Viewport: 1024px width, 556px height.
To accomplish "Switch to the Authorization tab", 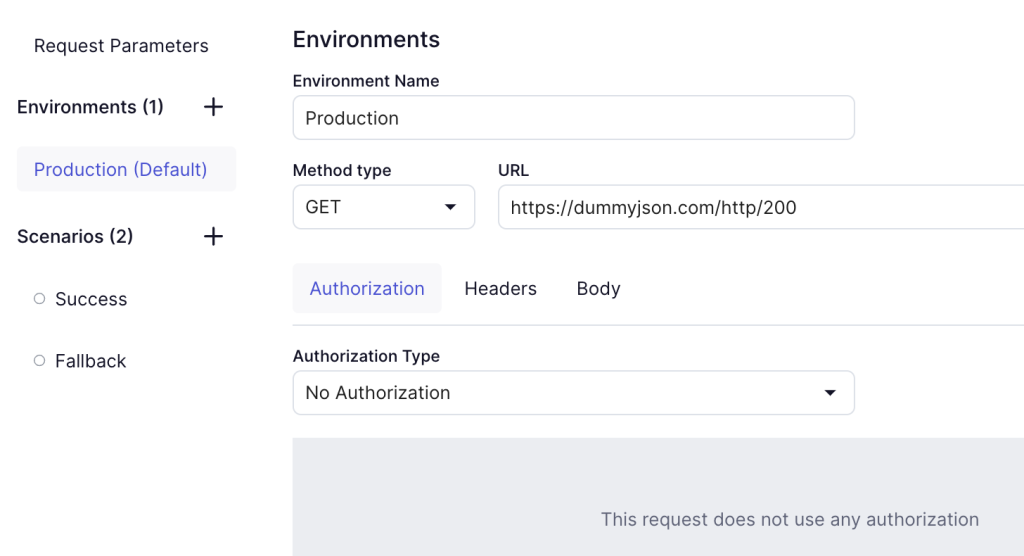I will [367, 288].
